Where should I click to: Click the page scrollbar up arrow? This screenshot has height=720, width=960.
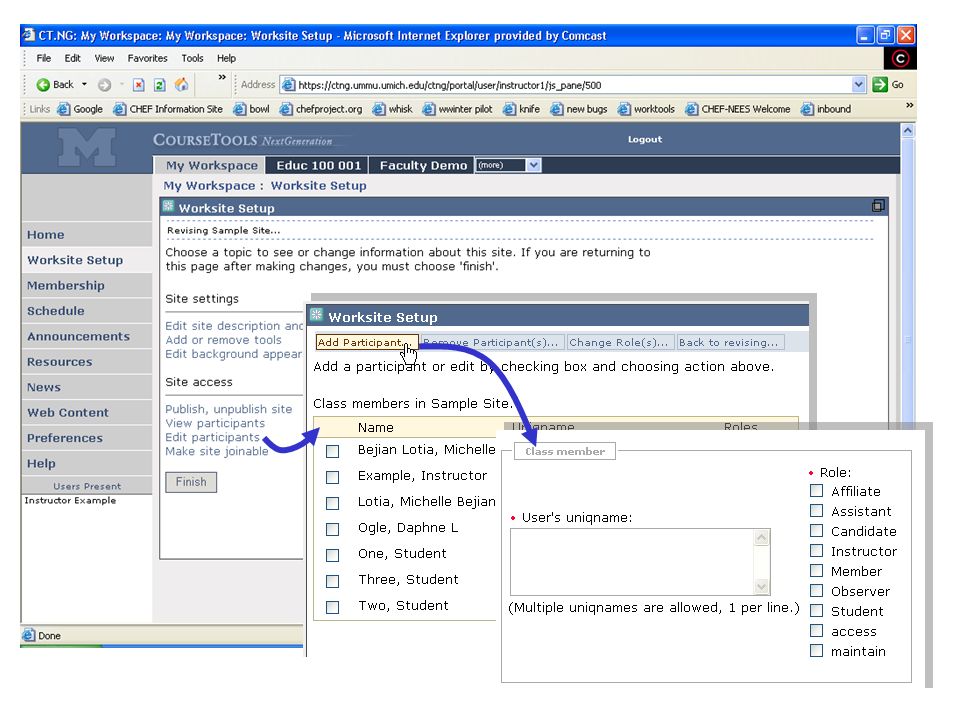coord(908,130)
